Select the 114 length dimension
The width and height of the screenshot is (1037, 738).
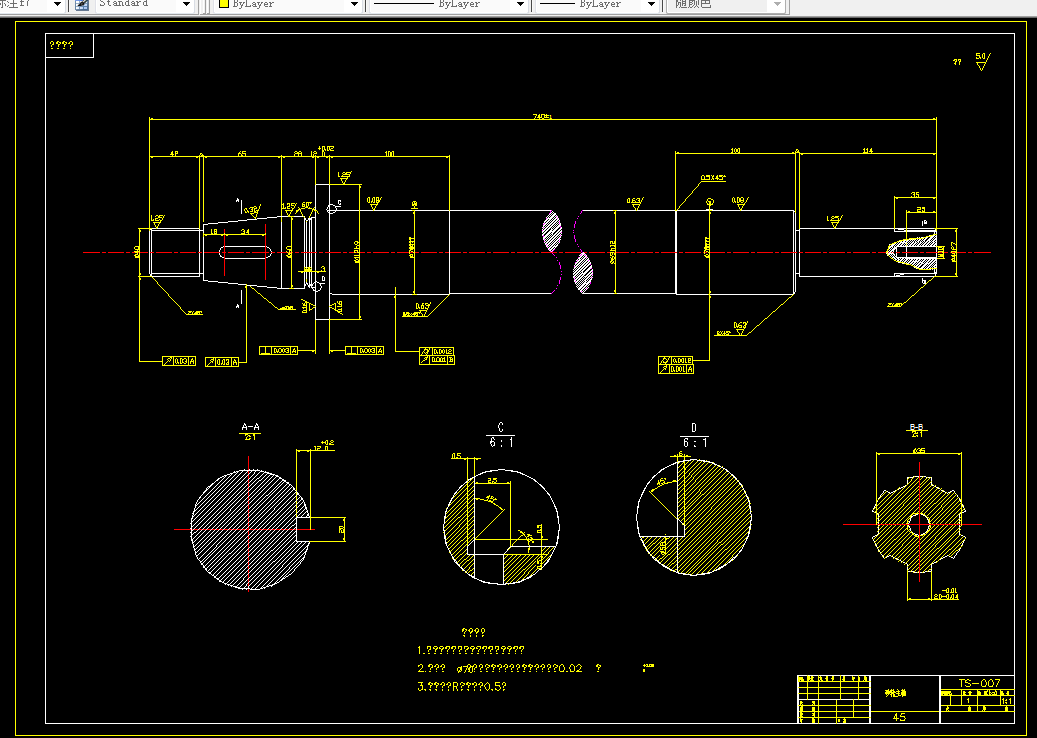click(x=867, y=151)
